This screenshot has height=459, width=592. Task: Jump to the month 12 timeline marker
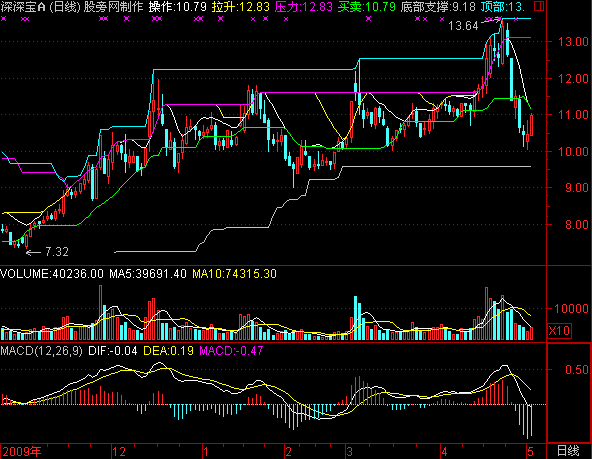[119, 451]
